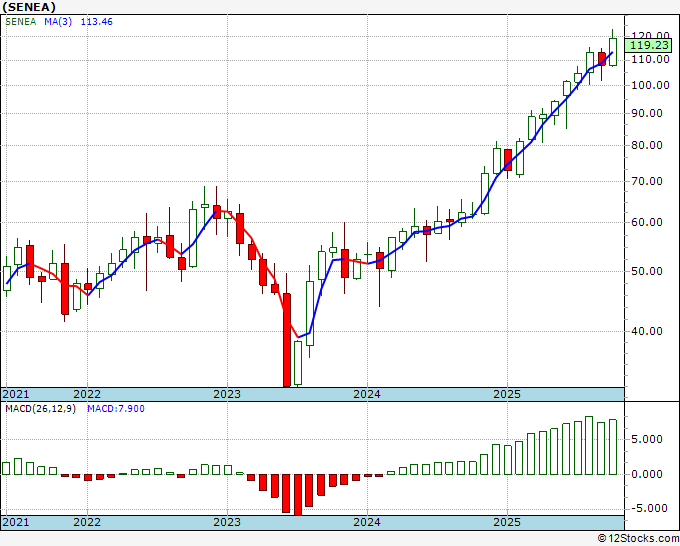The image size is (680, 546).
Task: Click the 90.00 price axis label
Action: (x=646, y=113)
